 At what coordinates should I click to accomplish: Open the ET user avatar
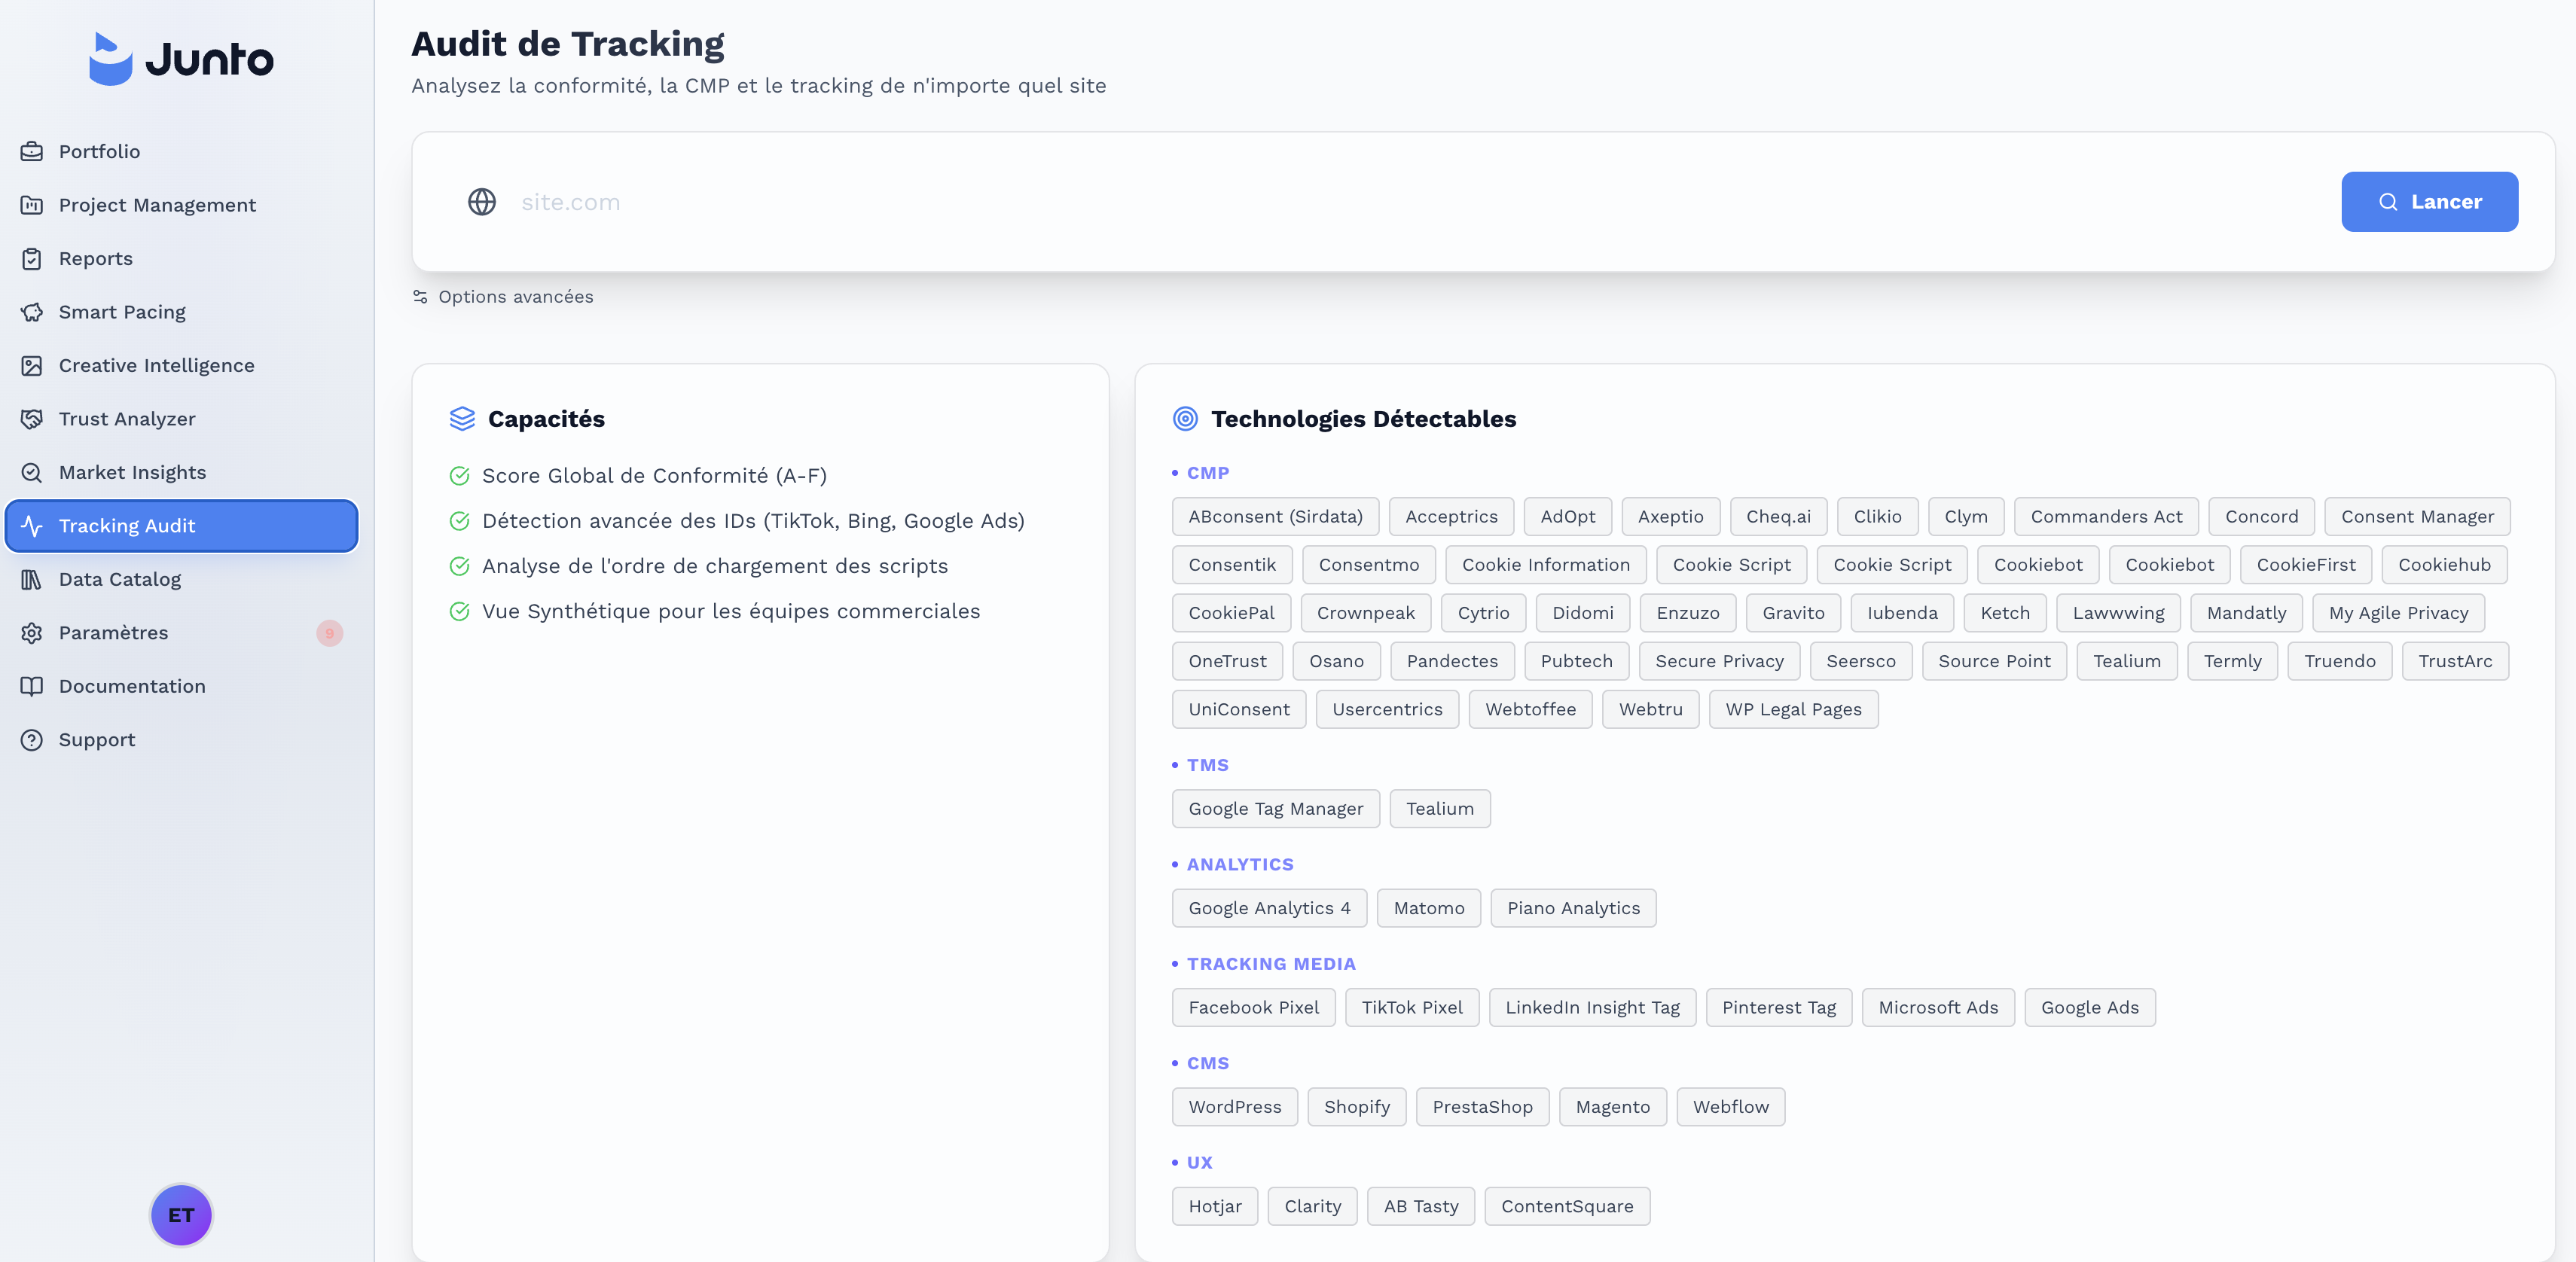coord(181,1215)
